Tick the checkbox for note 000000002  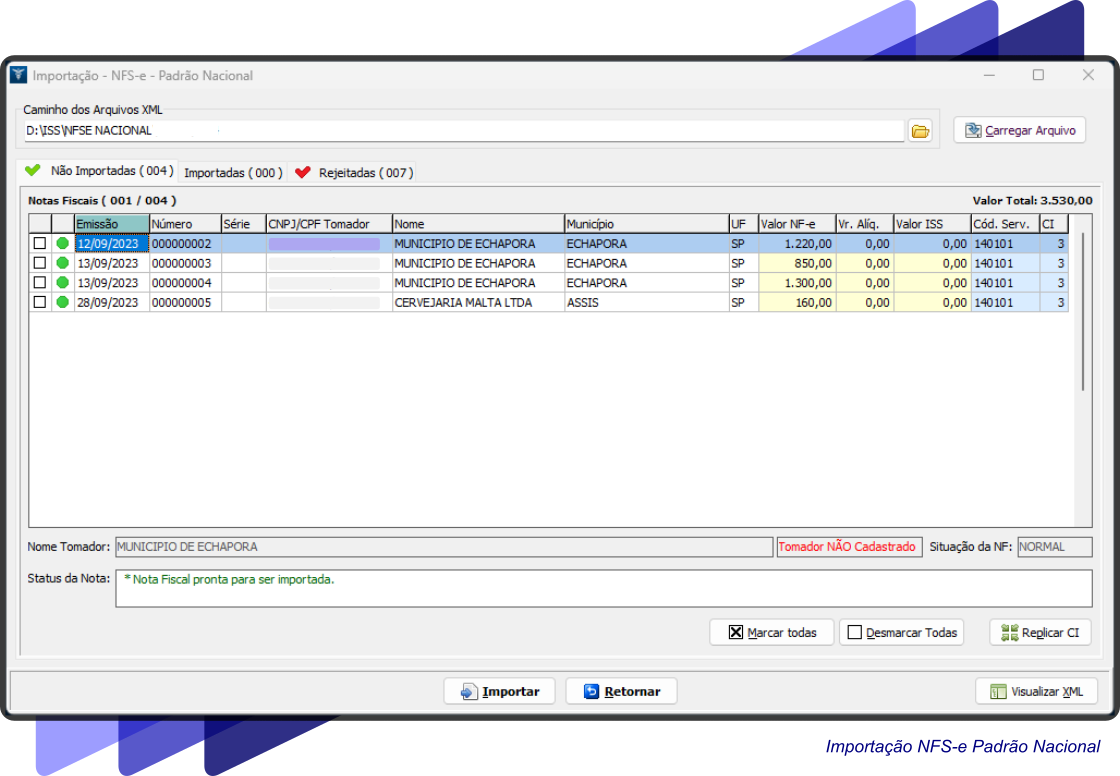coord(40,244)
